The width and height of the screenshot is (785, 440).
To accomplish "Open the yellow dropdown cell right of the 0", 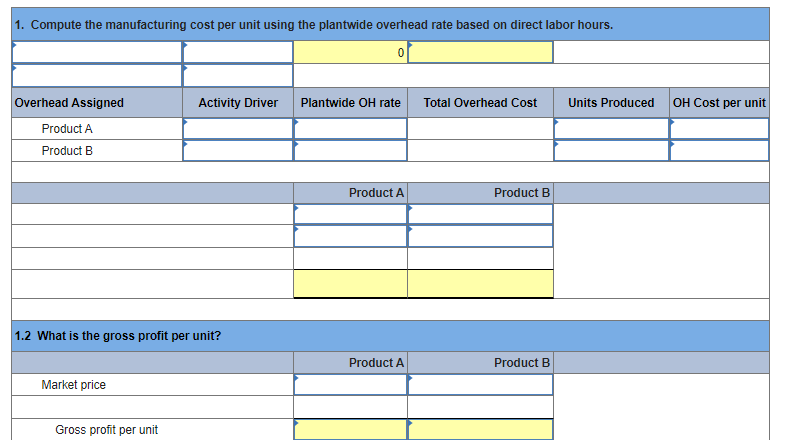I will (x=481, y=52).
